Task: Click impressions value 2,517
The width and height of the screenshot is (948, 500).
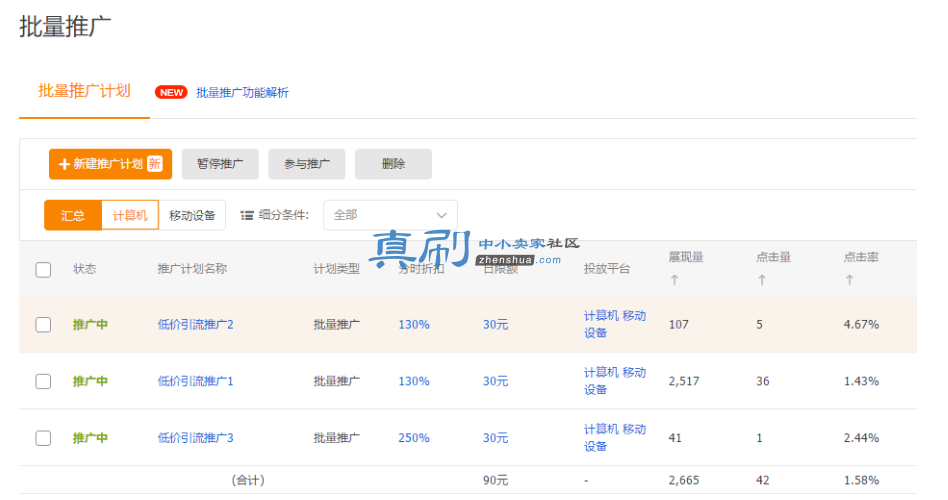Action: 684,381
